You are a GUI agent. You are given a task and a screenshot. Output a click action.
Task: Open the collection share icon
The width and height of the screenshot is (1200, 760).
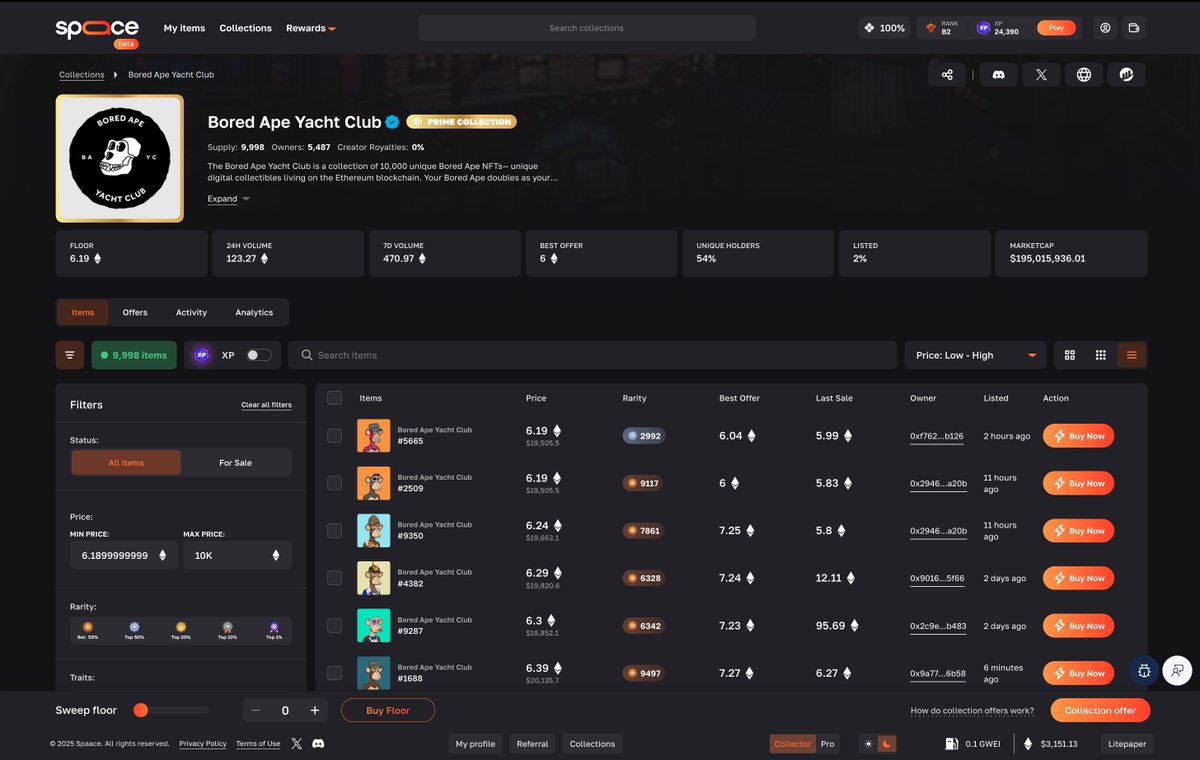point(947,74)
